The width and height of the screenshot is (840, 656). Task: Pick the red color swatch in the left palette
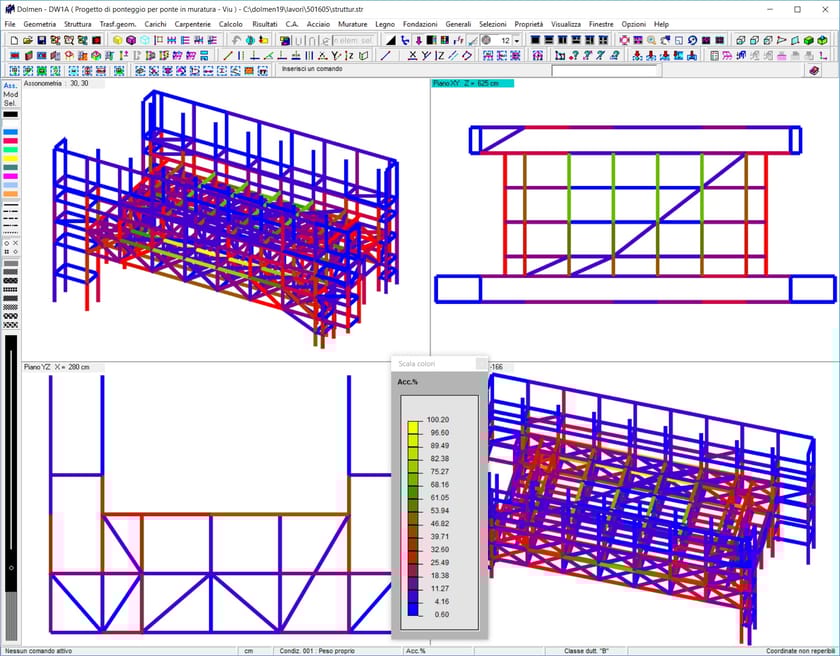[x=10, y=139]
